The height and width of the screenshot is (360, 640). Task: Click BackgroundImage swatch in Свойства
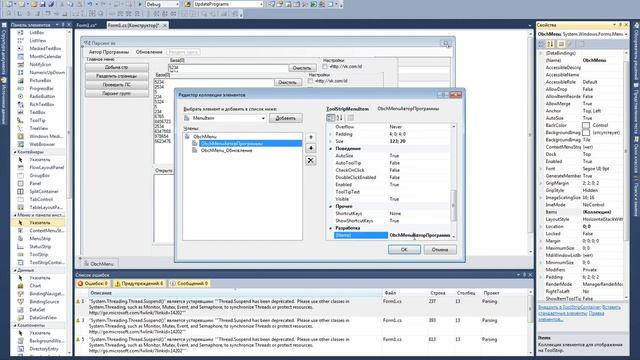coord(586,133)
